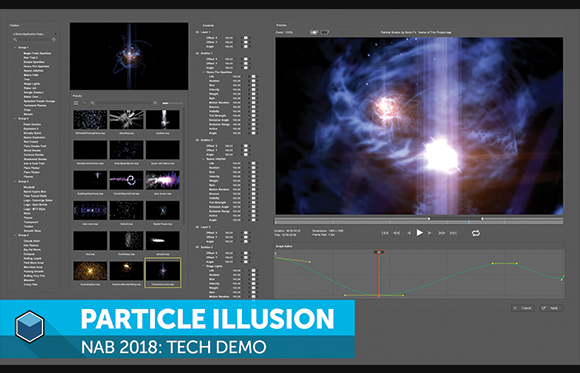
Task: Jump to the last frame with the go-to-end icon
Action: 453,233
